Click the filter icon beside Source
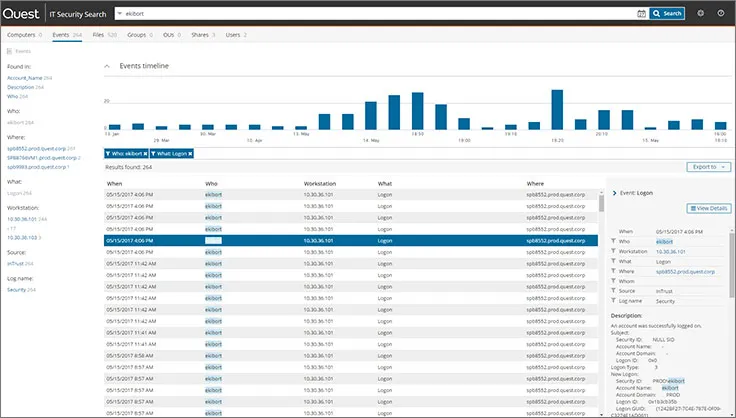 pyautogui.click(x=611, y=290)
